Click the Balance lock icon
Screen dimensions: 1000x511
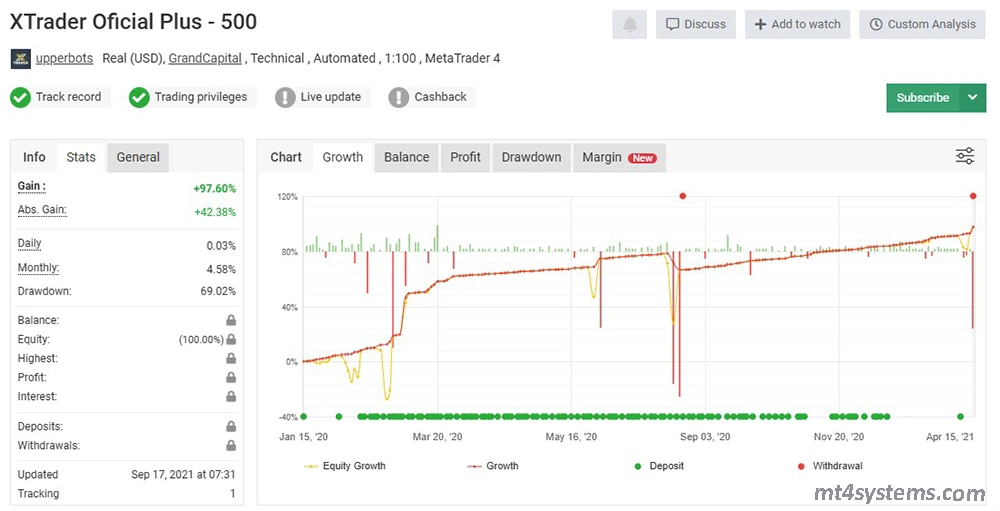231,320
